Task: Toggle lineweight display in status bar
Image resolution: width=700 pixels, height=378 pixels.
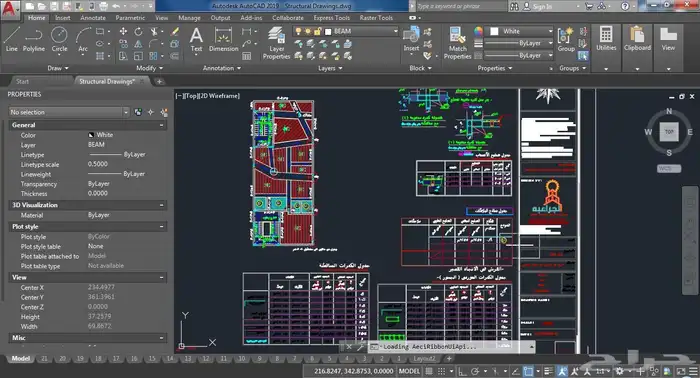Action: point(549,371)
